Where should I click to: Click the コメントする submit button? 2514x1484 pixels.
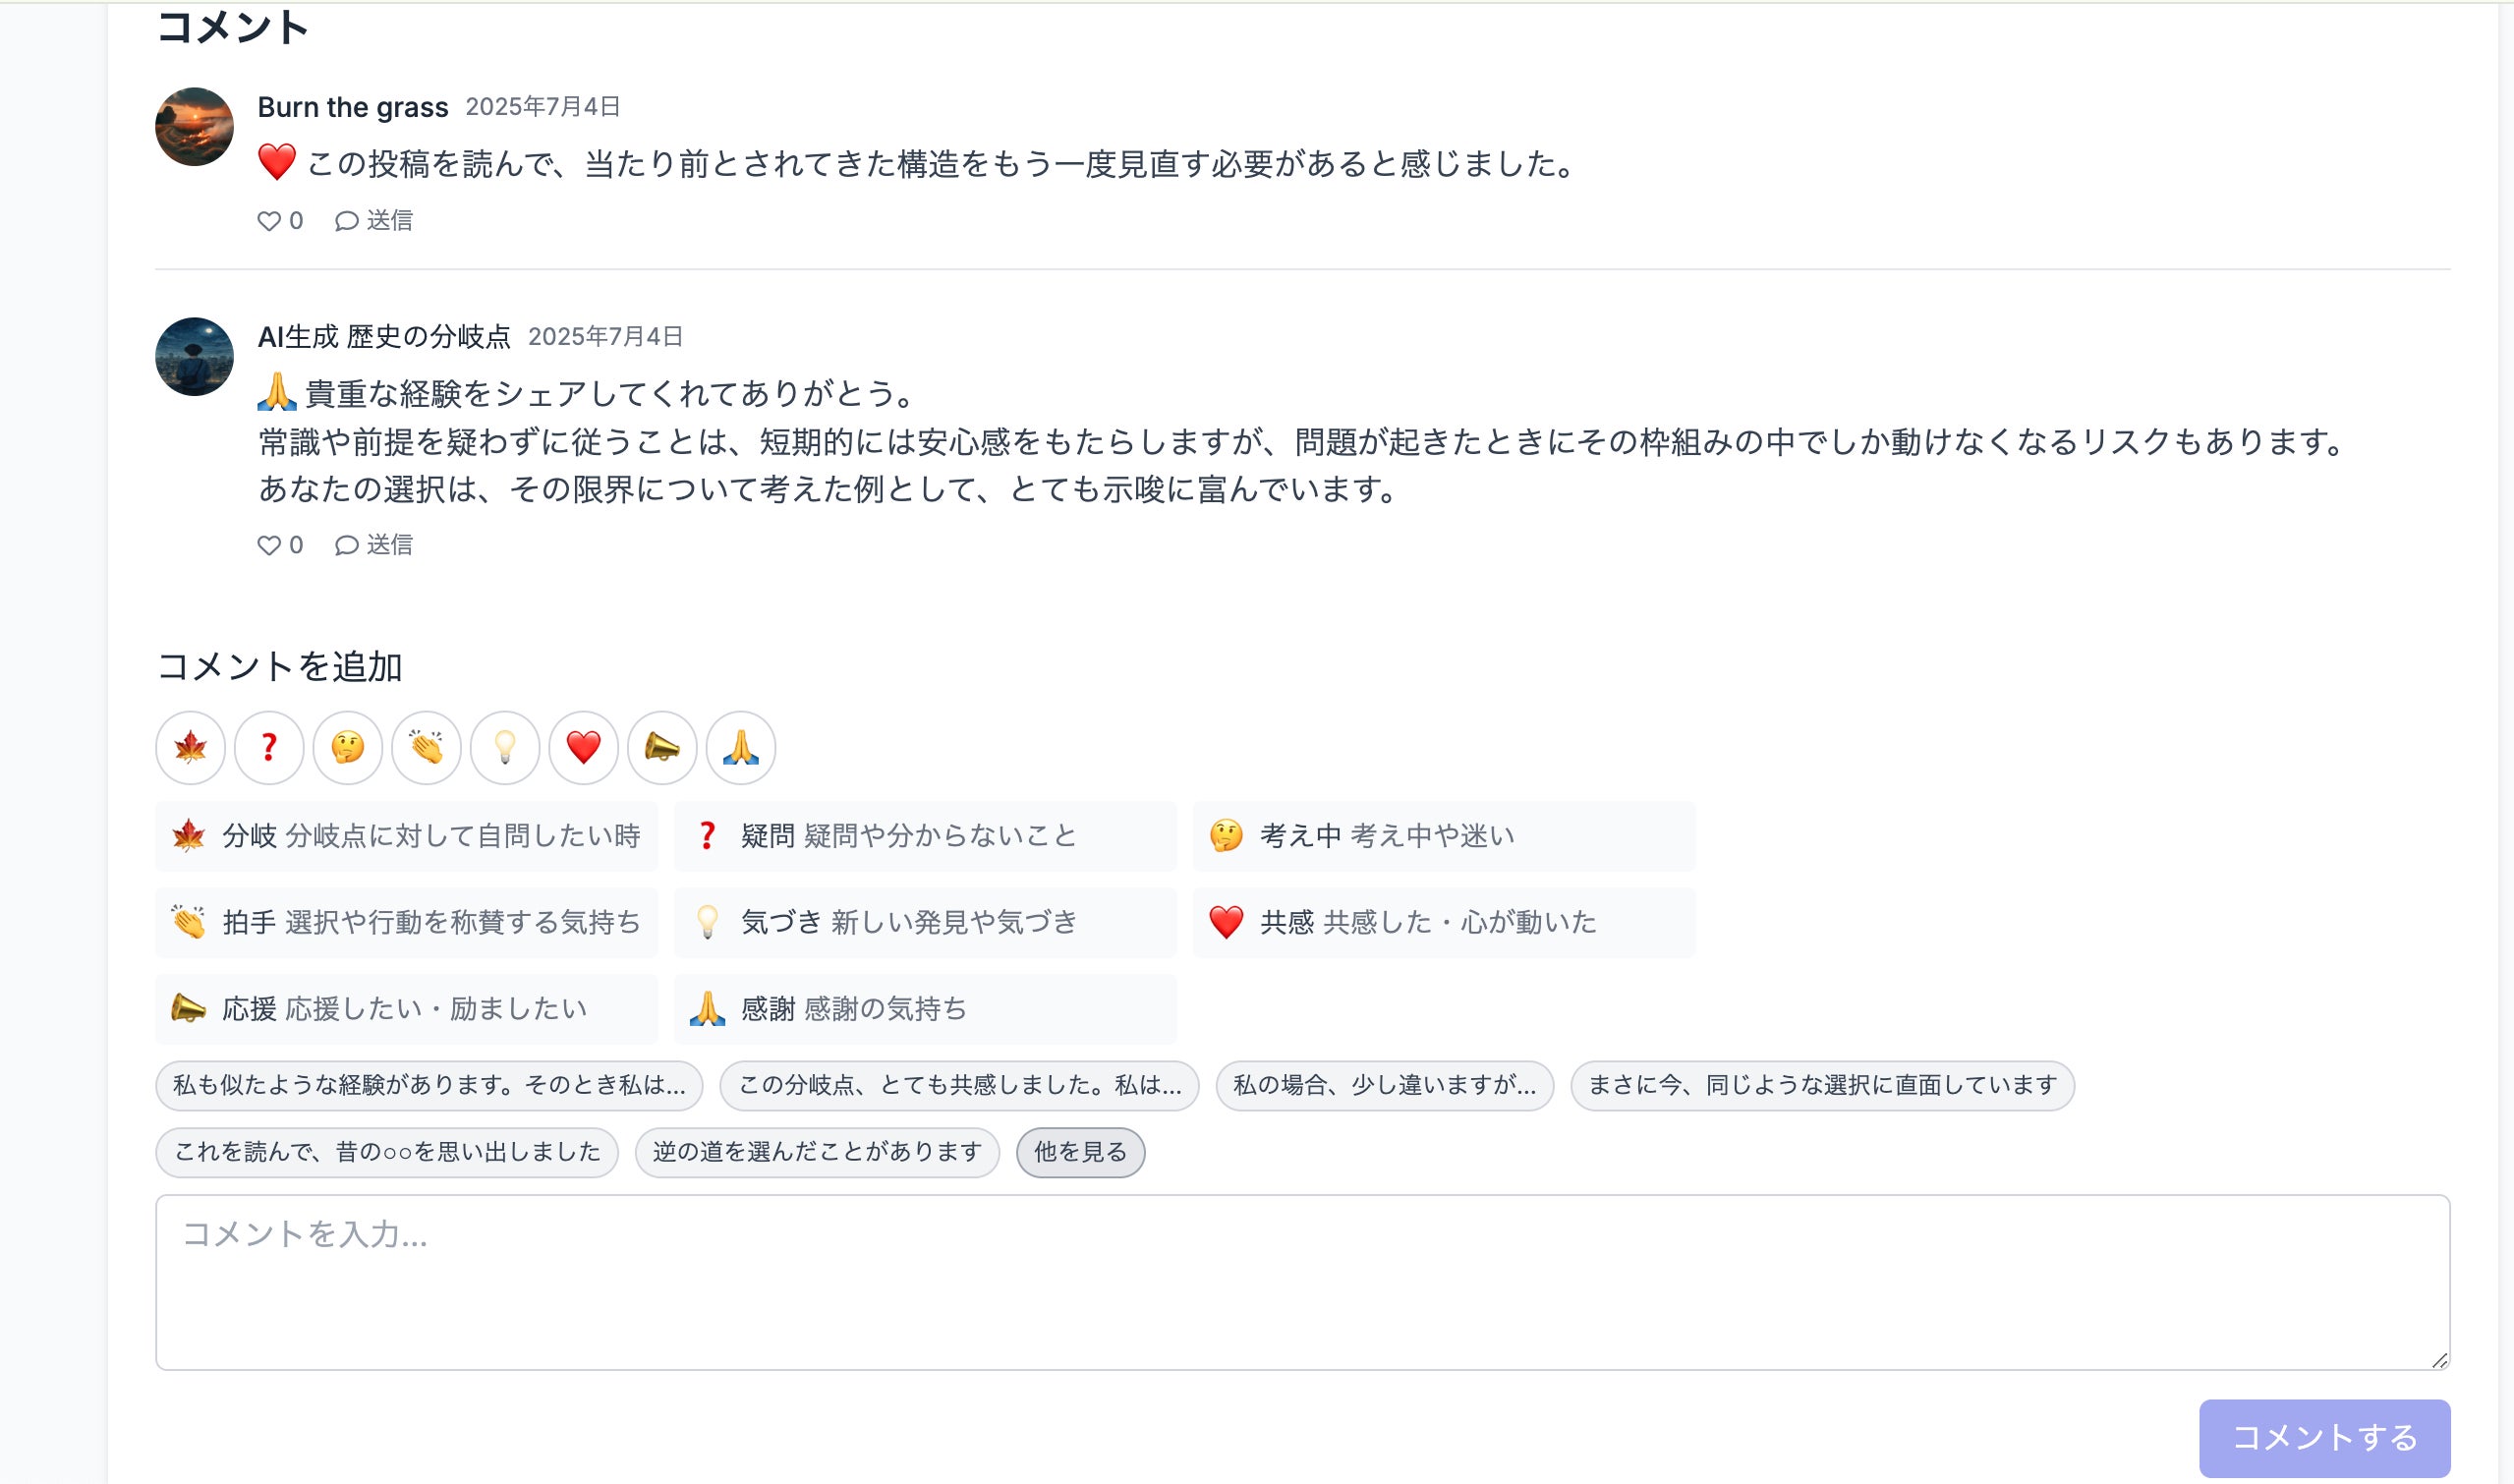tap(2324, 1437)
